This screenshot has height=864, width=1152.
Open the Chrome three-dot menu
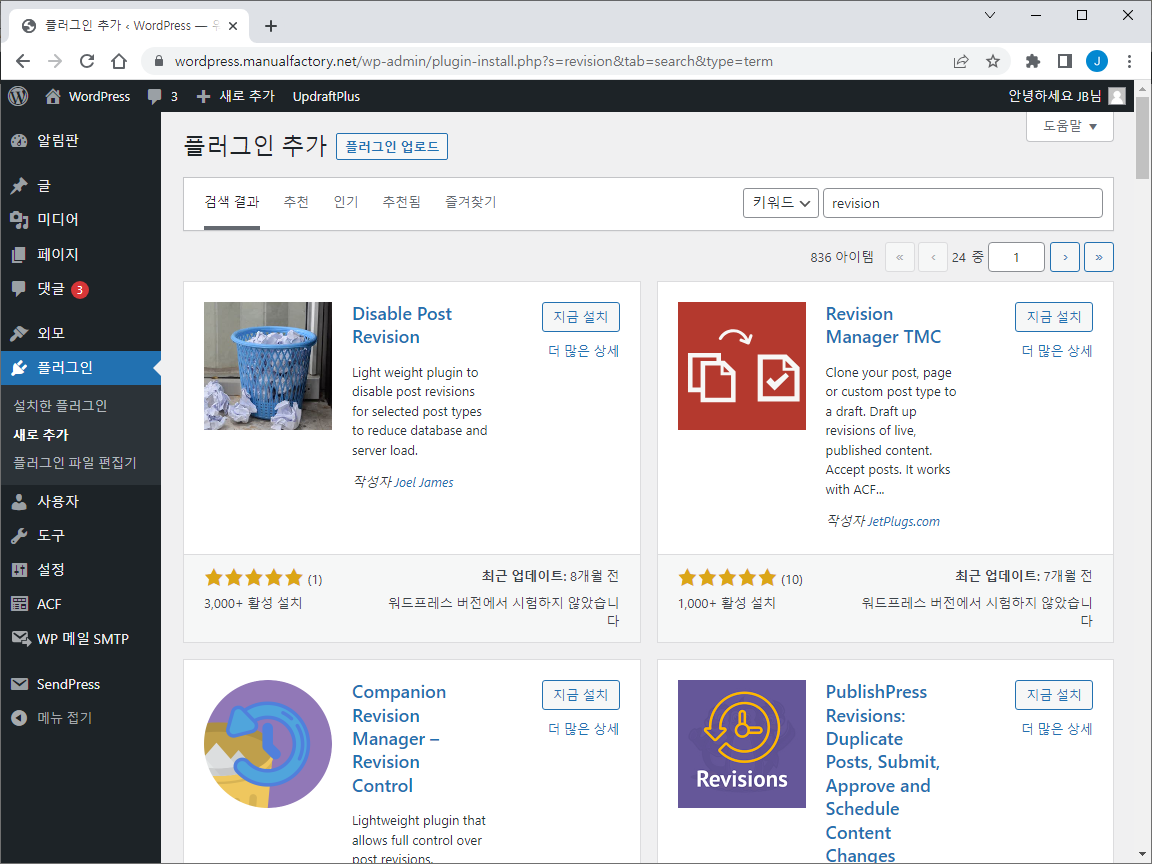coord(1129,61)
